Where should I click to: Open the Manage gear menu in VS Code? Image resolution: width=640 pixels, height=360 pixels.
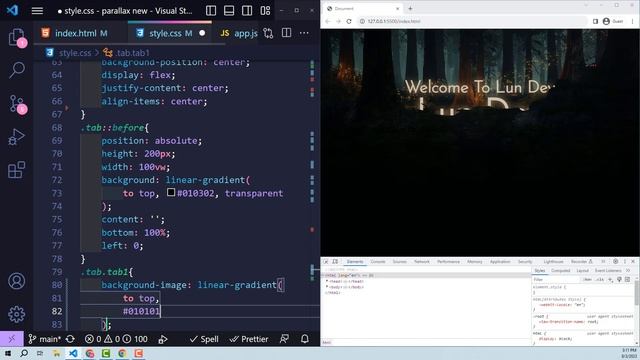[16, 314]
